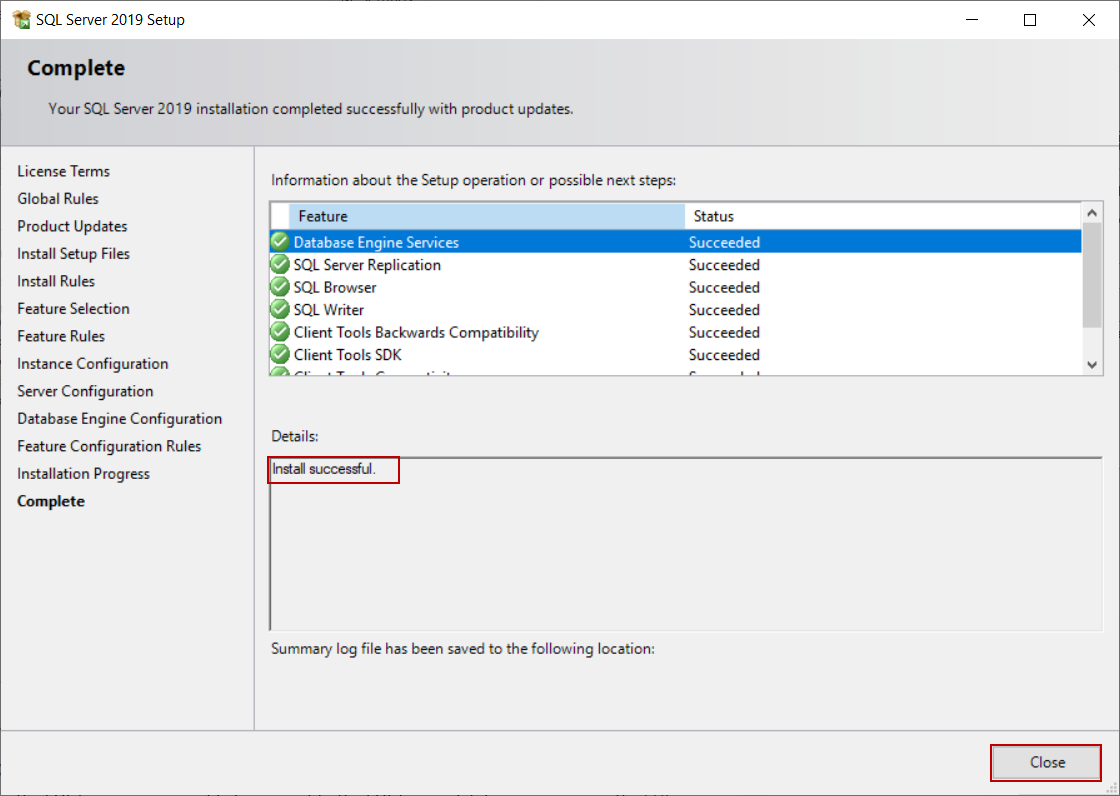Select Feature Selection in the left pane
The image size is (1120, 796).
coord(73,308)
